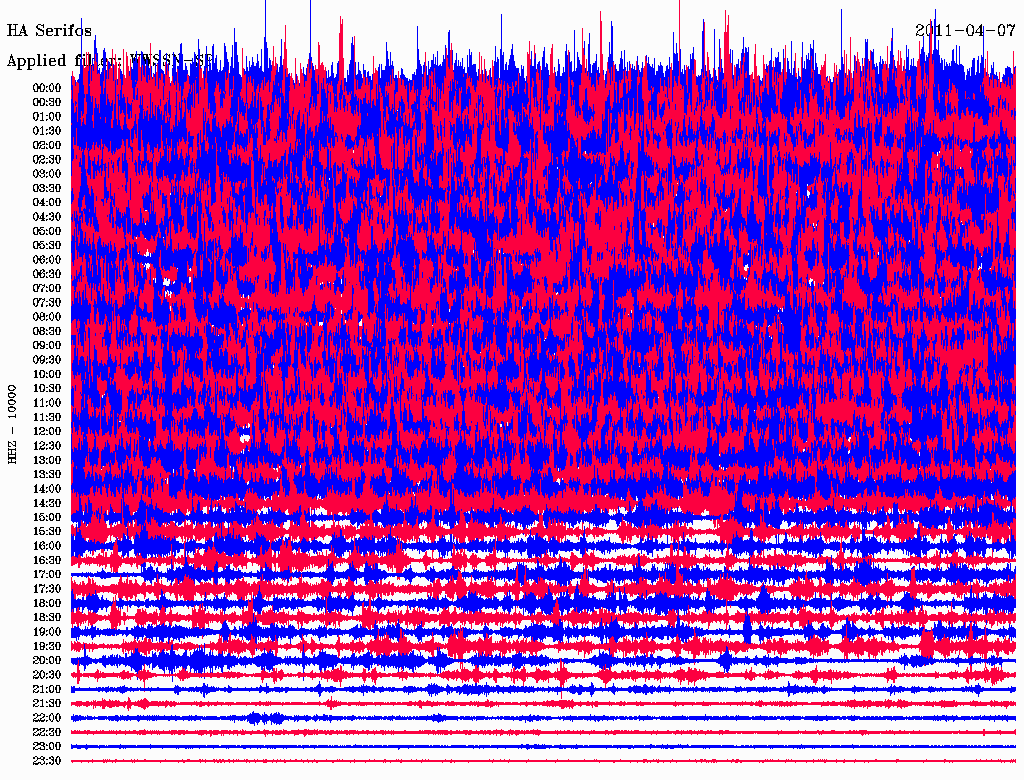Image resolution: width=1024 pixels, height=780 pixels.
Task: Select the 03:00 time label
Action: pyautogui.click(x=47, y=174)
